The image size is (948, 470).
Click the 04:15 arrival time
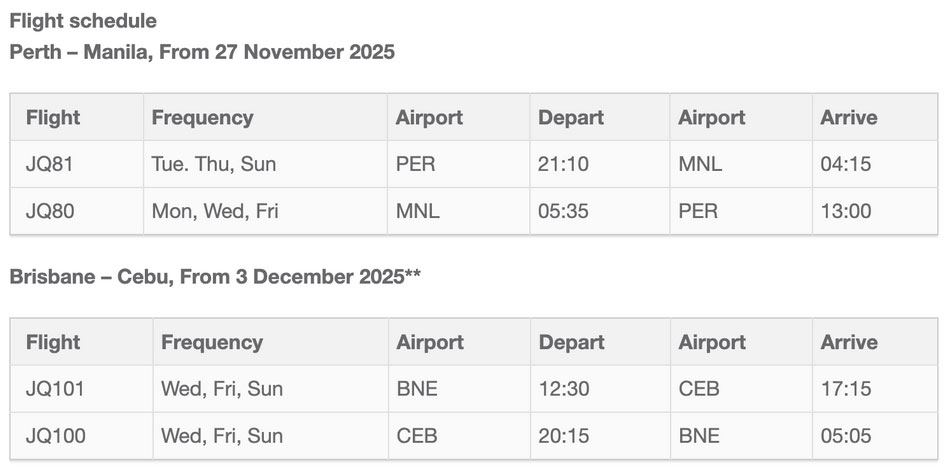[846, 164]
